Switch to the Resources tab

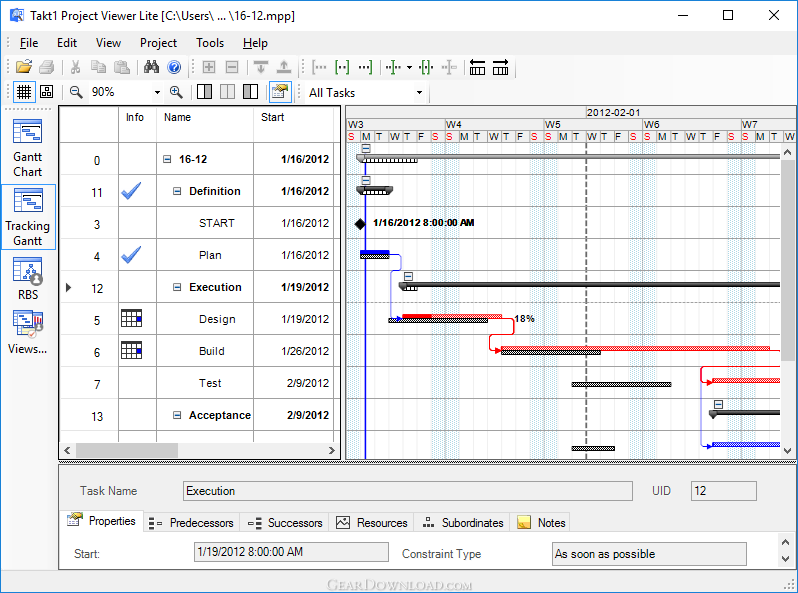(372, 523)
